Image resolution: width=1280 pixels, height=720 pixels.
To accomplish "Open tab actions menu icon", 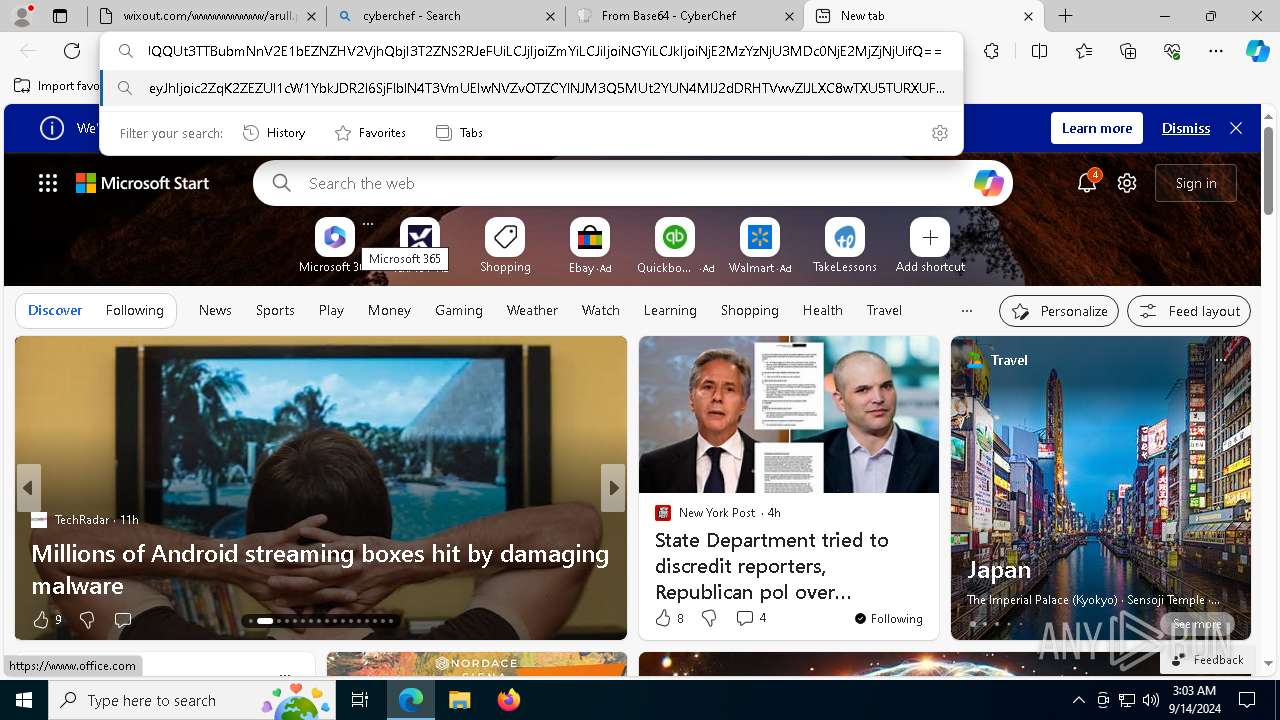I will pos(60,16).
